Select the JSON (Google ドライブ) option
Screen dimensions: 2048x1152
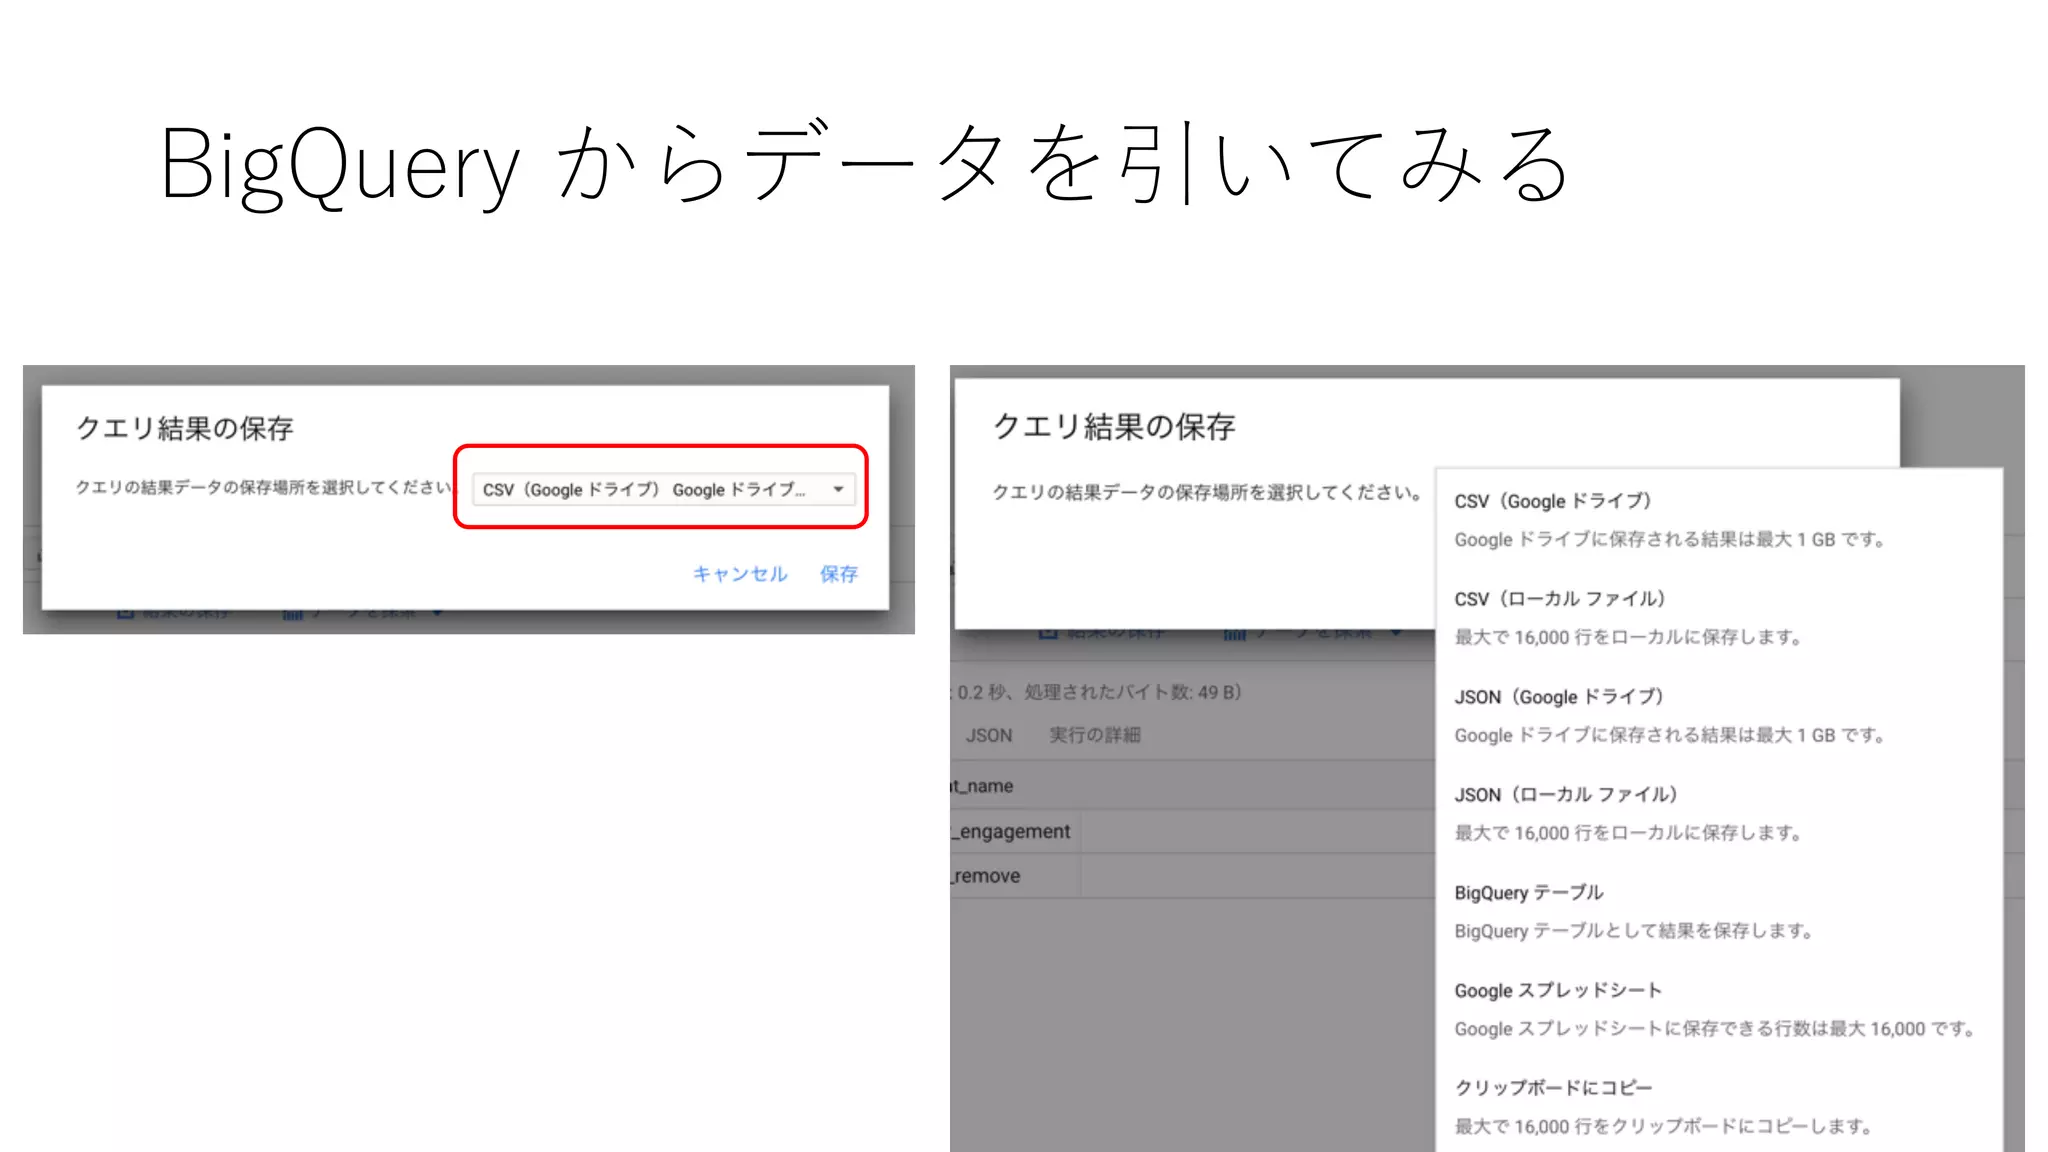(x=1719, y=715)
